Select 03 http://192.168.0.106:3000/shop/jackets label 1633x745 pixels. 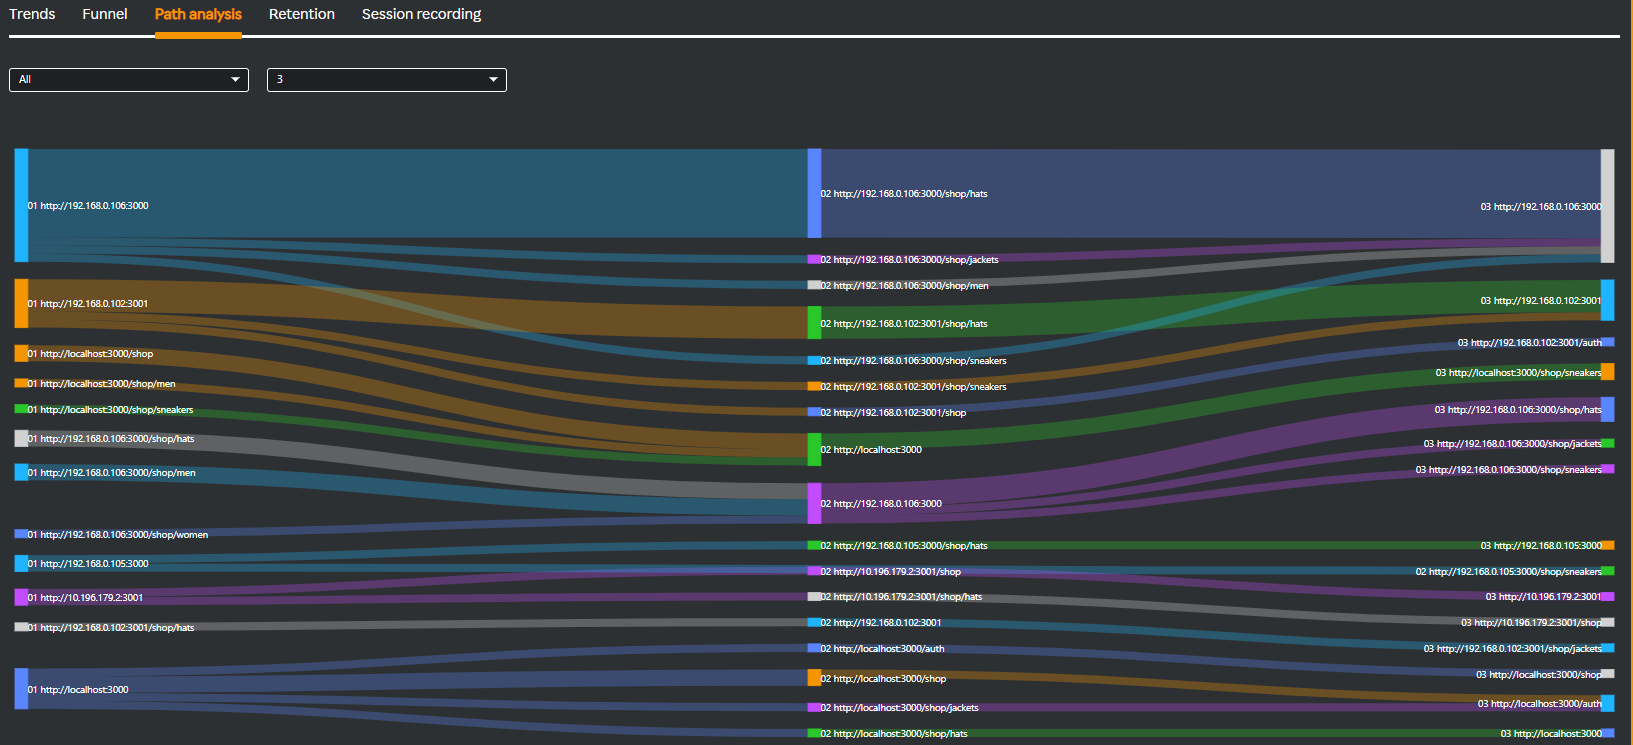(x=1513, y=444)
